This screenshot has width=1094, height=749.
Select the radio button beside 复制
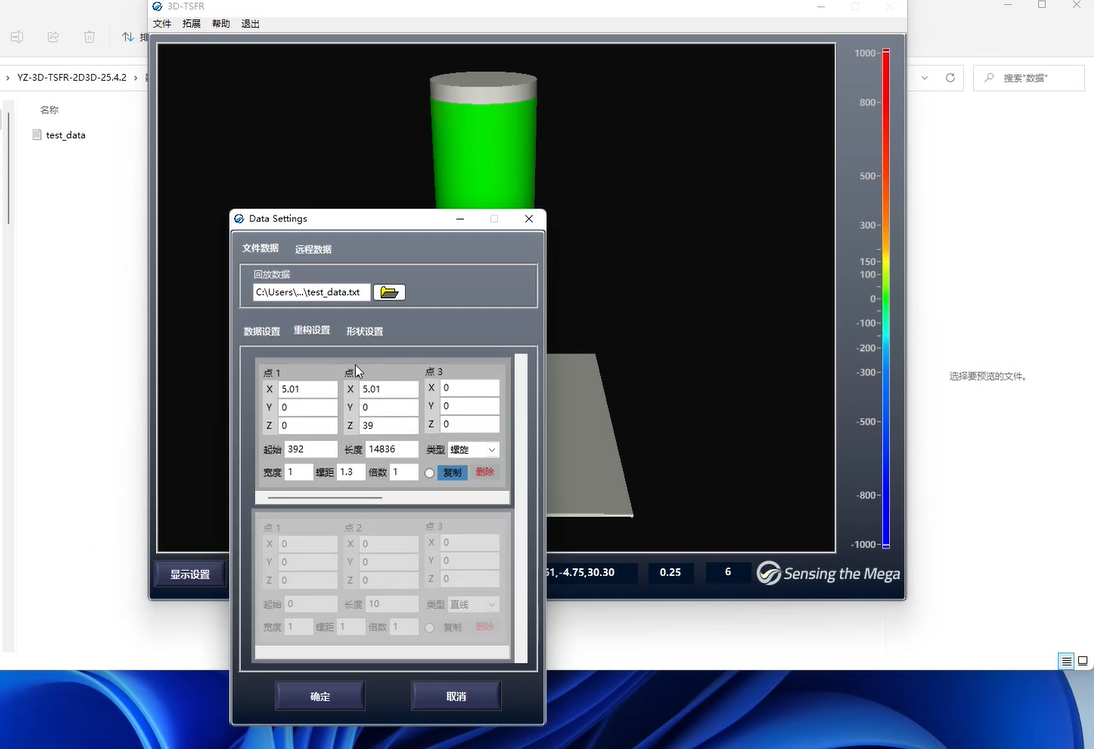click(430, 473)
